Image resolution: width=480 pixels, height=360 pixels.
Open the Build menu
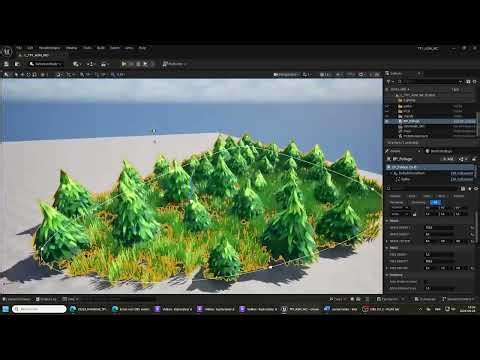pyautogui.click(x=101, y=48)
